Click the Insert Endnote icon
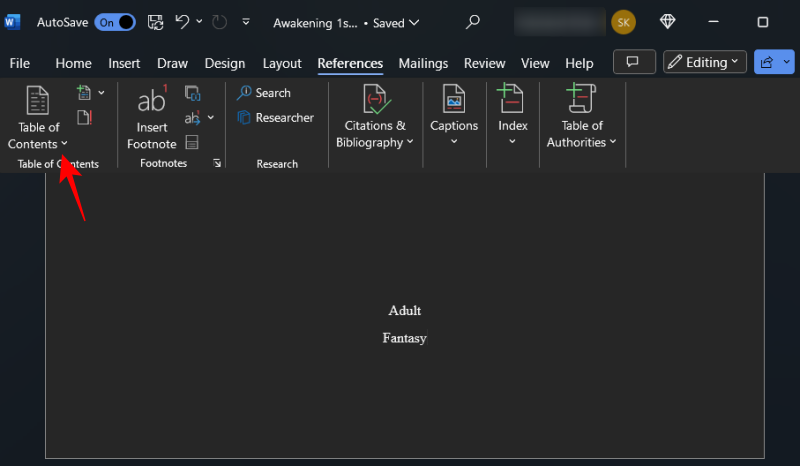Screen dimensions: 800x466 point(193,94)
